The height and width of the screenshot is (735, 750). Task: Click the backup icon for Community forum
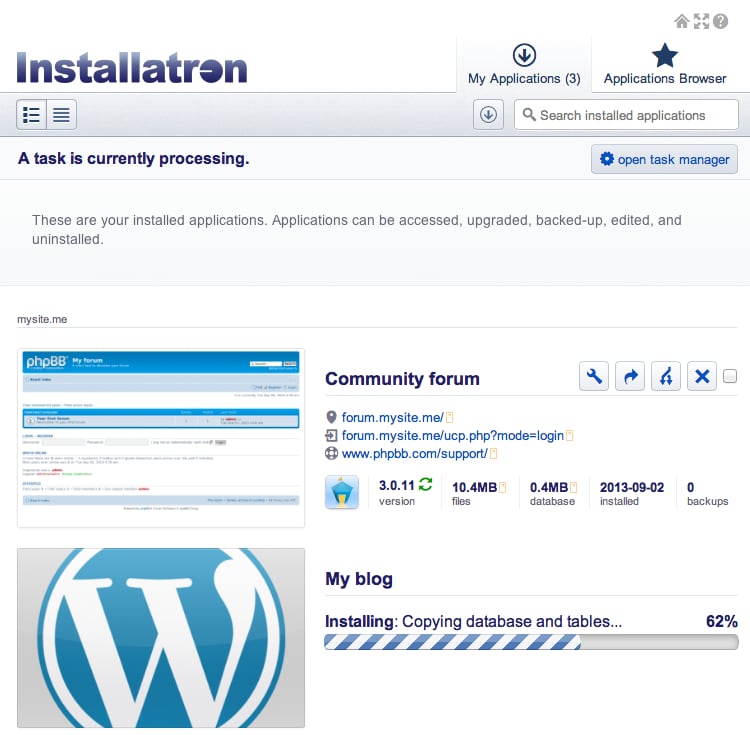tap(666, 376)
